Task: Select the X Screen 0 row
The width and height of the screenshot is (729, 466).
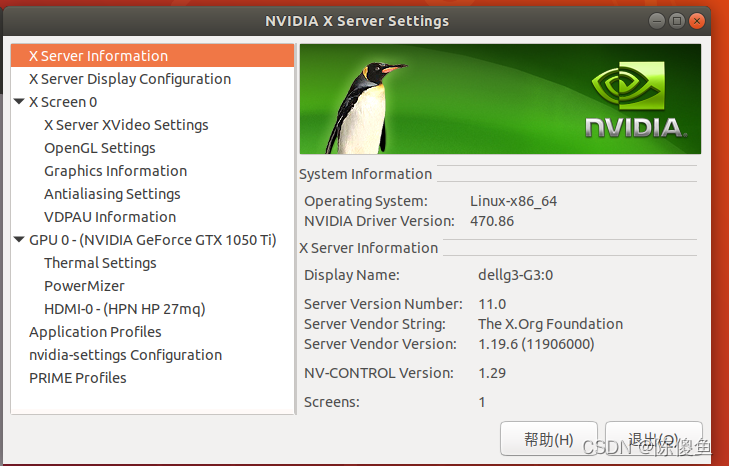Action: [152, 102]
